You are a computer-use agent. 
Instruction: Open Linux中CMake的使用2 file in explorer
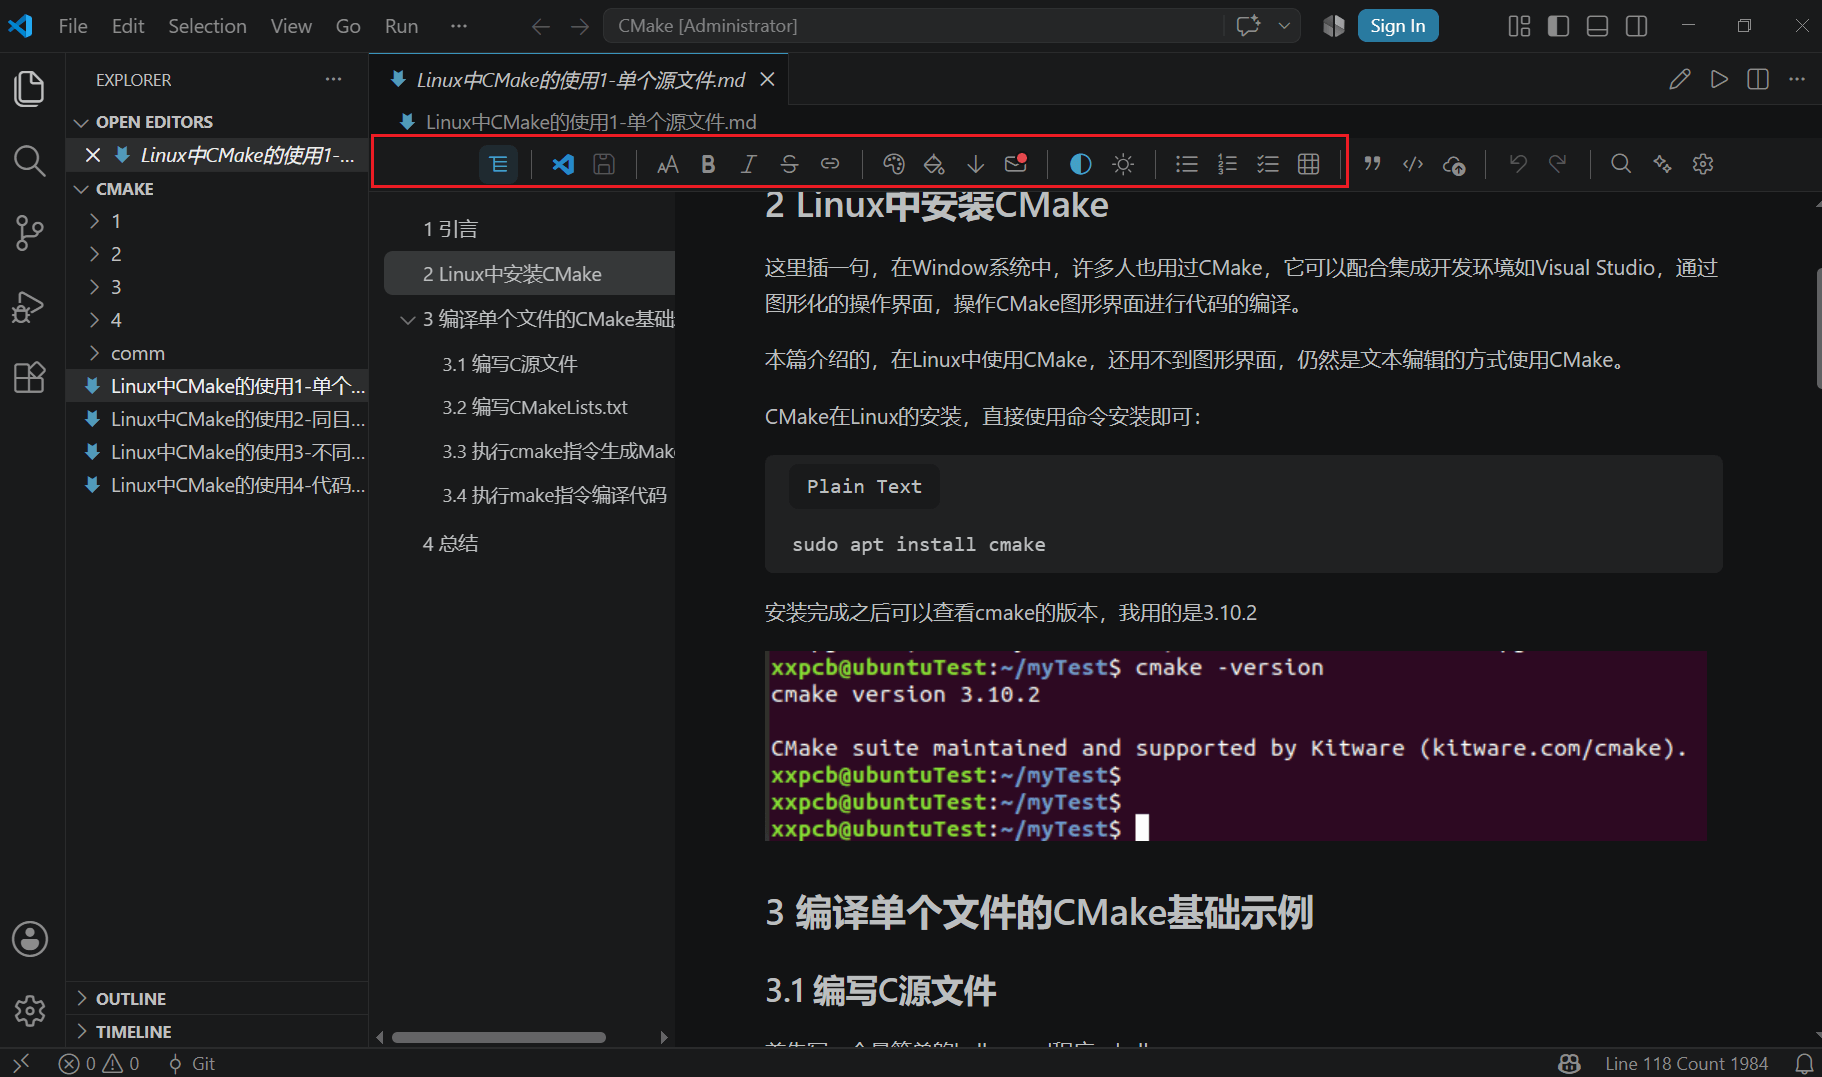pos(218,419)
